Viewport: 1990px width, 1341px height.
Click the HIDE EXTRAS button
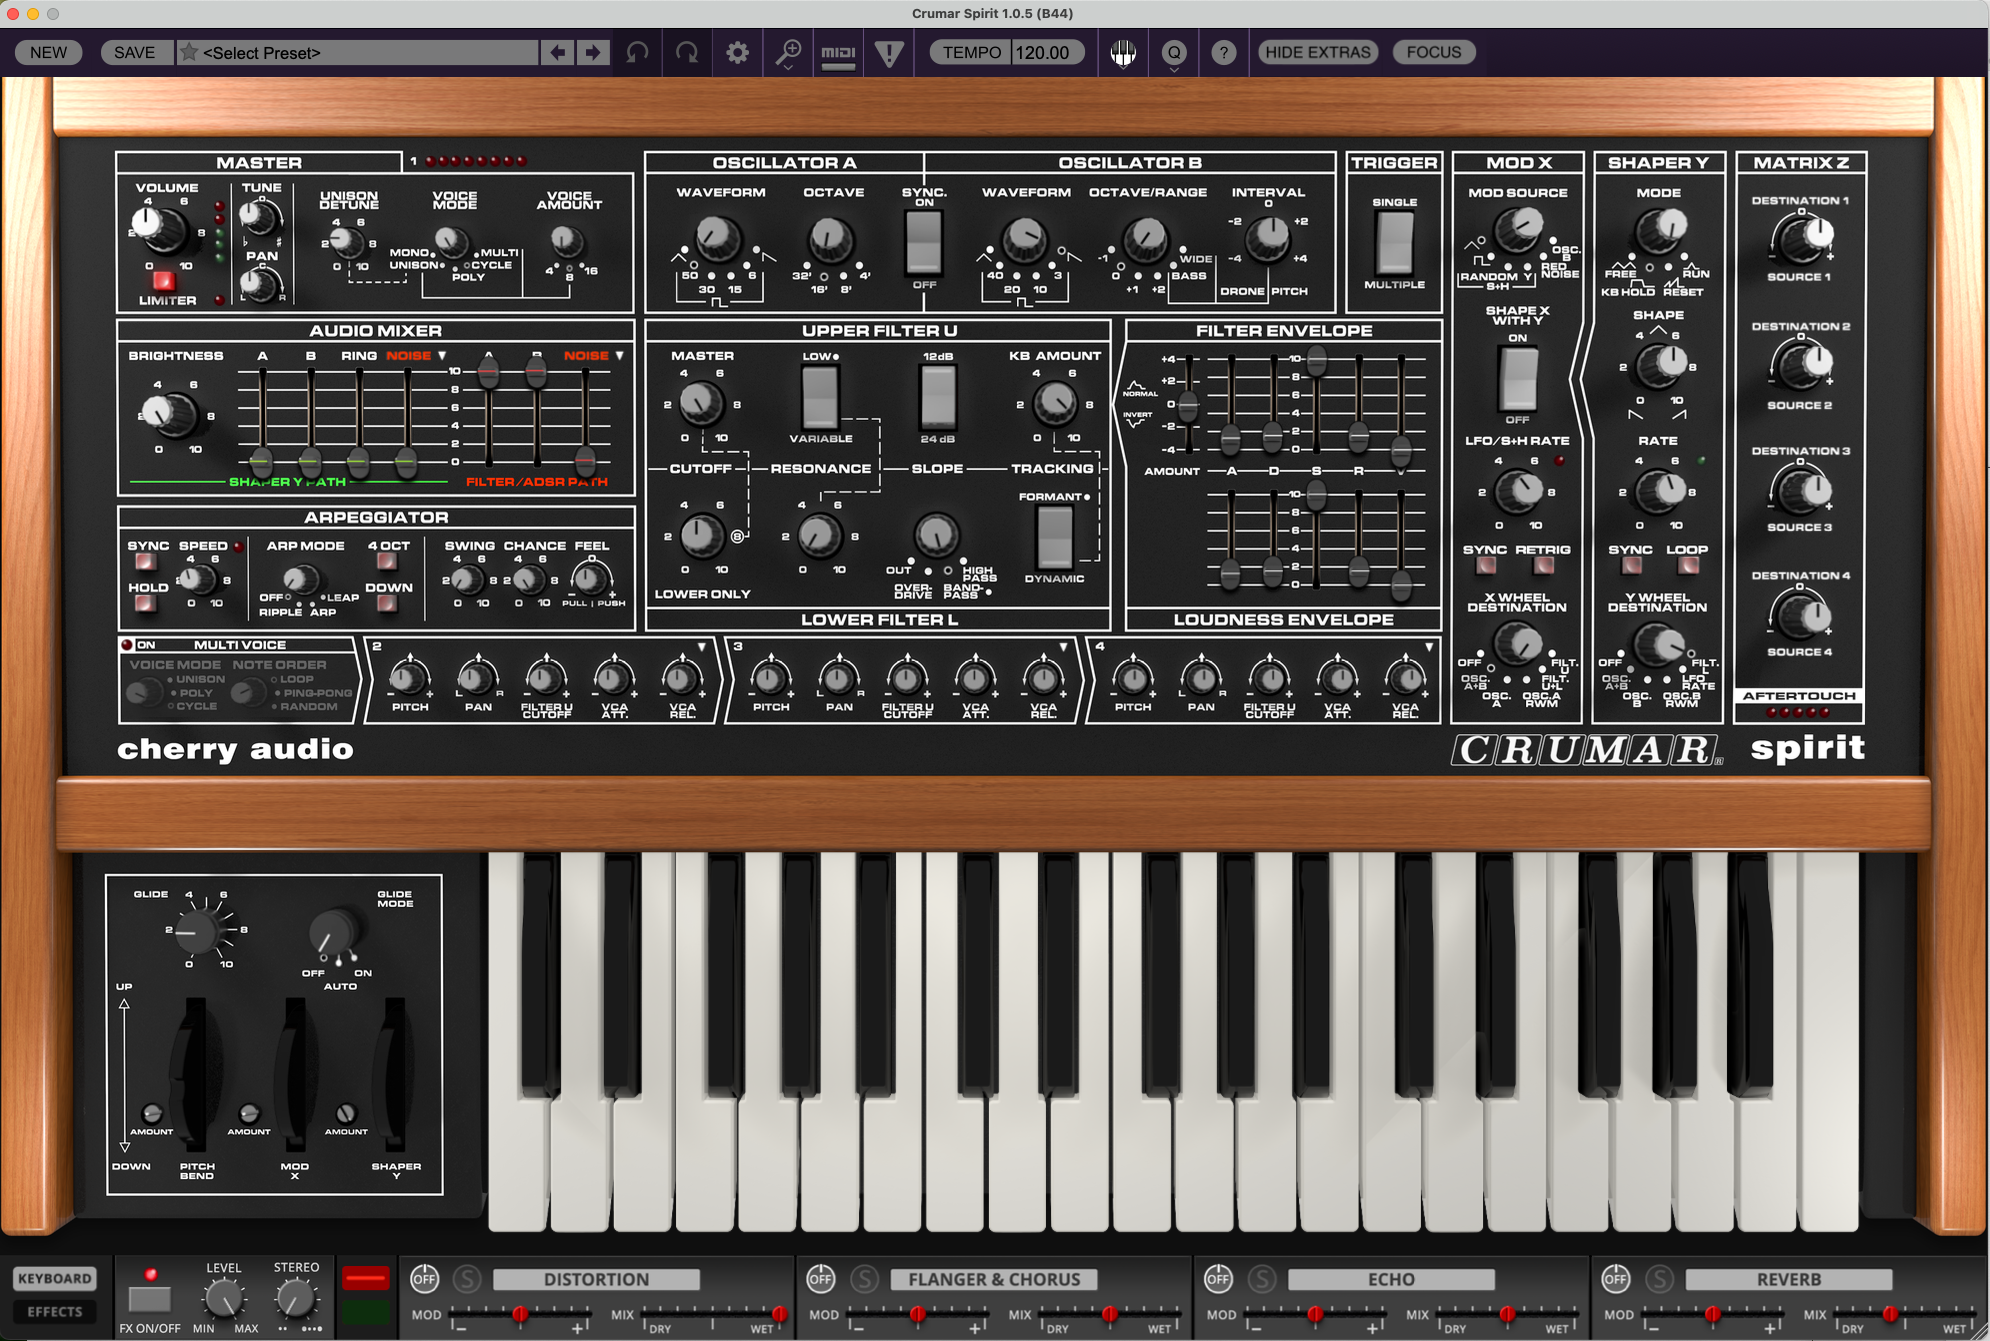1317,52
